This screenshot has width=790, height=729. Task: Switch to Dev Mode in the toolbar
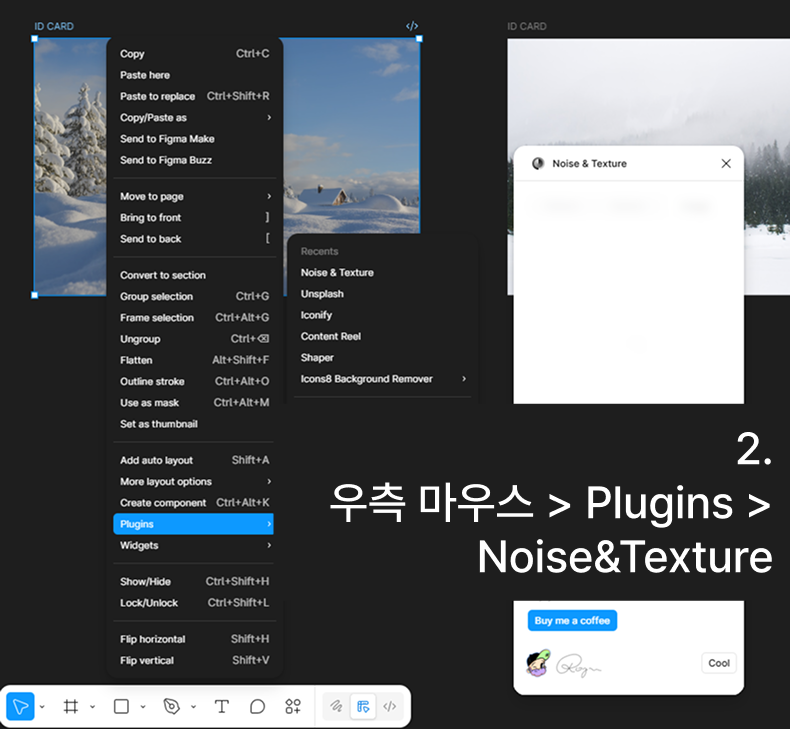[x=389, y=706]
